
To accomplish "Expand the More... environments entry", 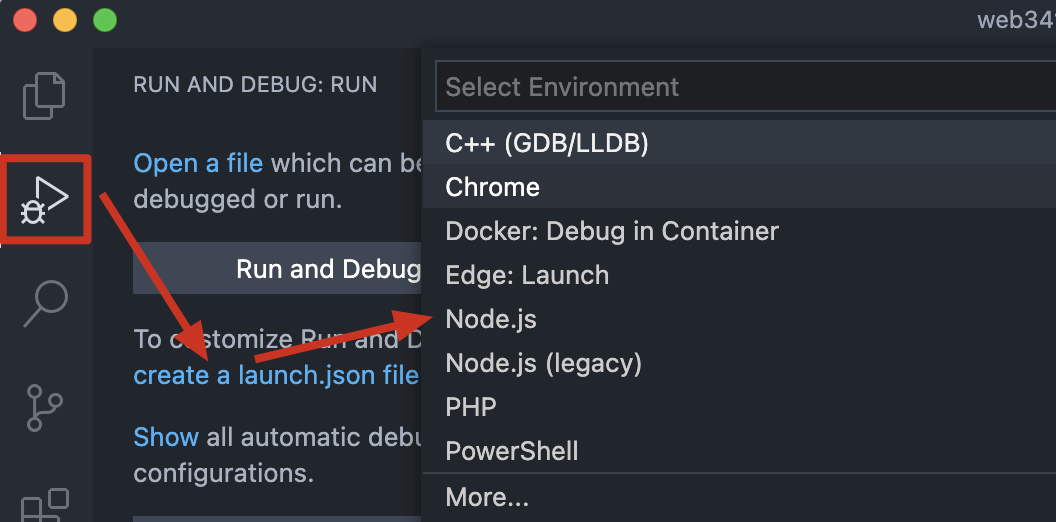I will [486, 497].
